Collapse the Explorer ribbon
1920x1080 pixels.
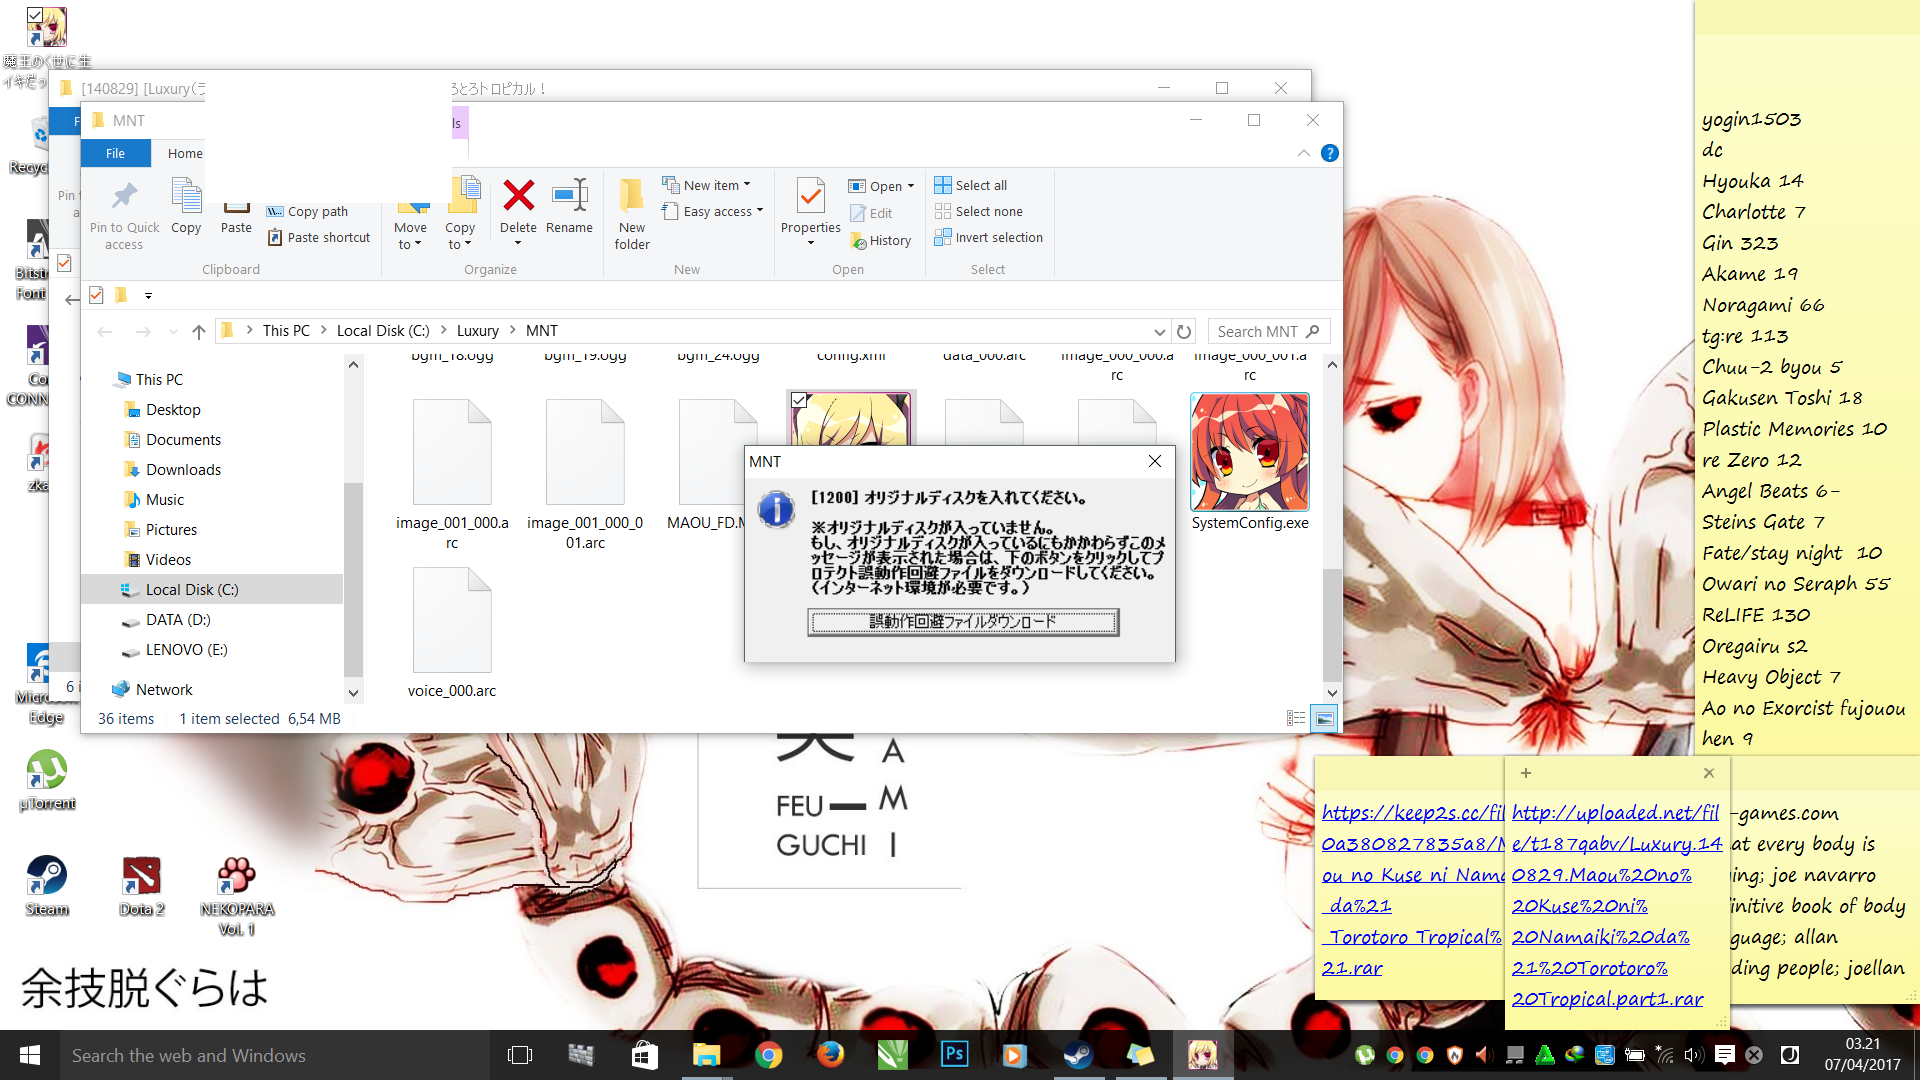pos(1303,153)
